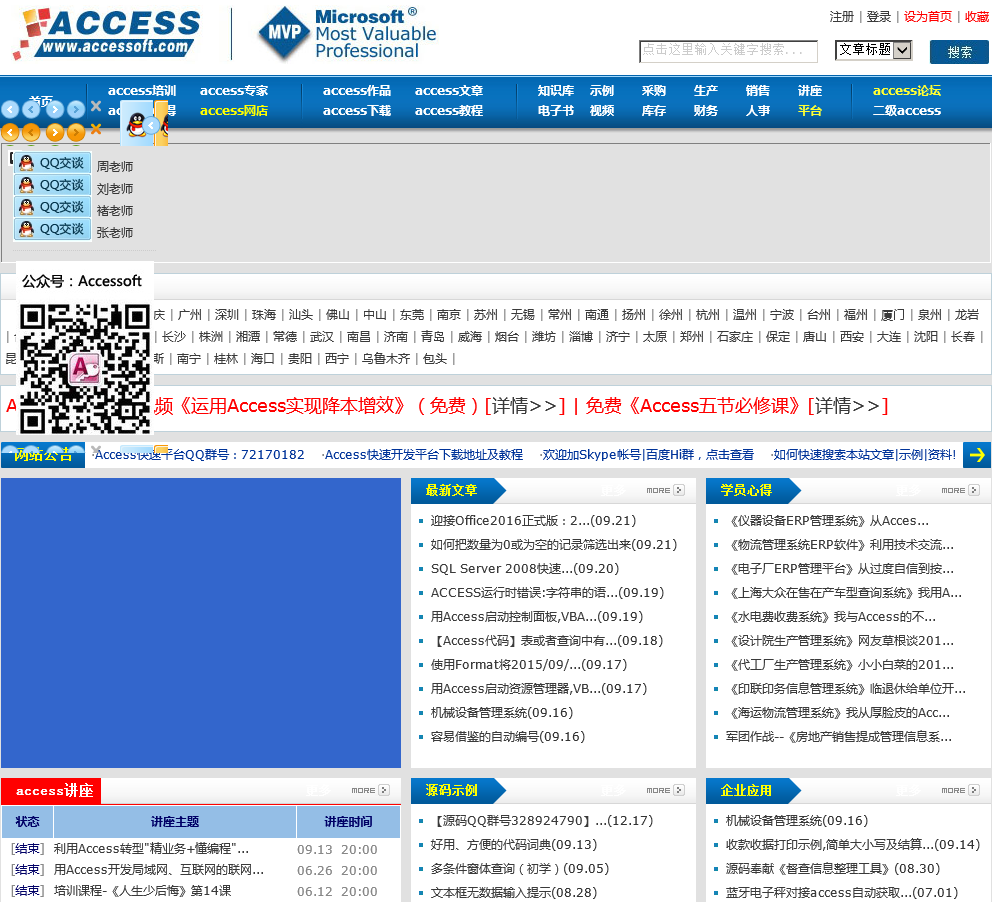Screen dimensions: 992x902
Task: Open QQ chat with 刘老师
Action: tap(53, 185)
